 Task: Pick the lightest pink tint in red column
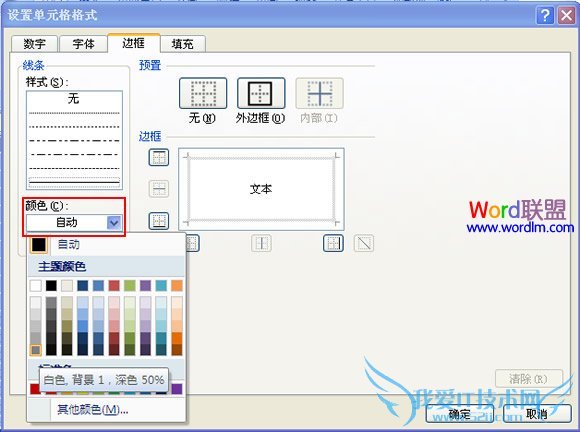(114, 302)
